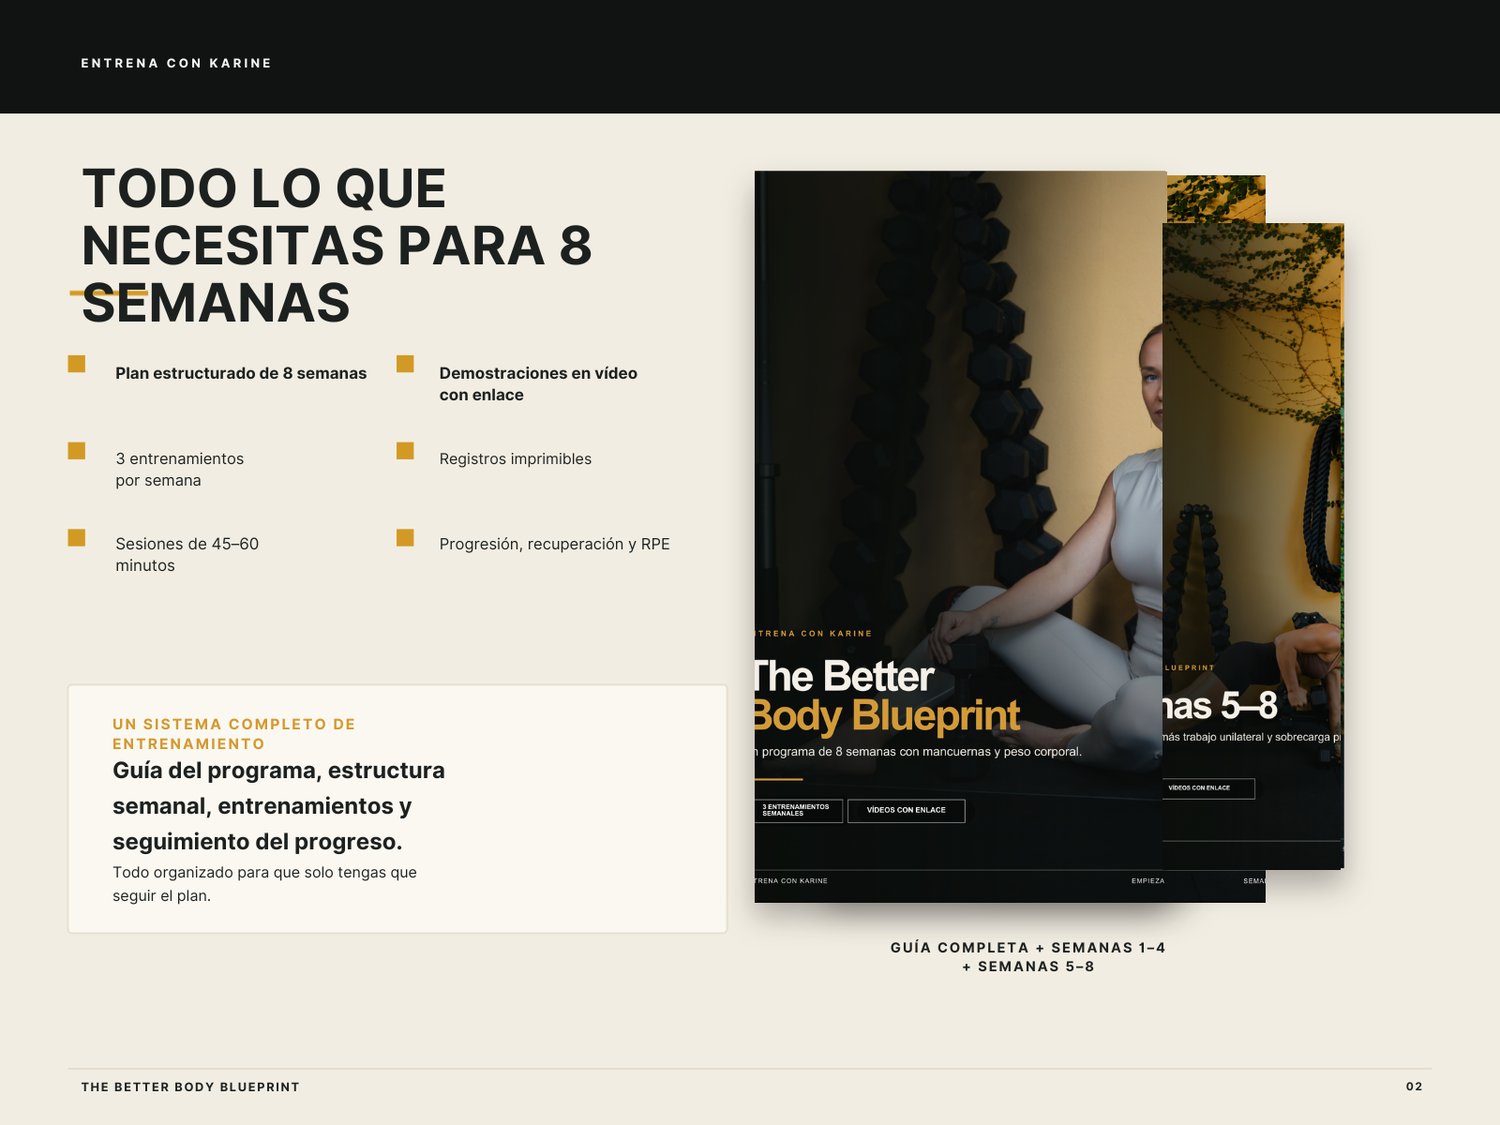The image size is (1500, 1125).
Task: Click VÍDEOS CON ENLACE button on the front cover
Action: click(x=906, y=811)
